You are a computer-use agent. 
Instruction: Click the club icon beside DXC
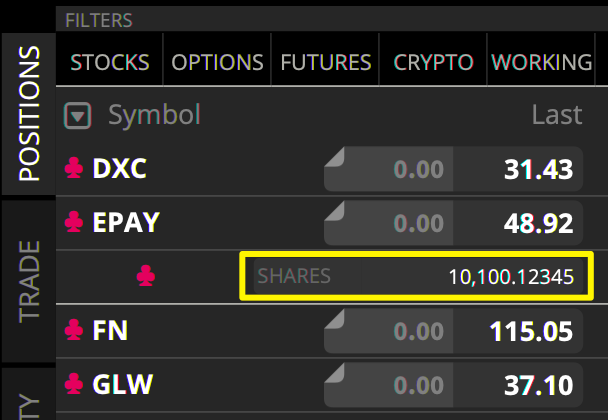coord(74,169)
